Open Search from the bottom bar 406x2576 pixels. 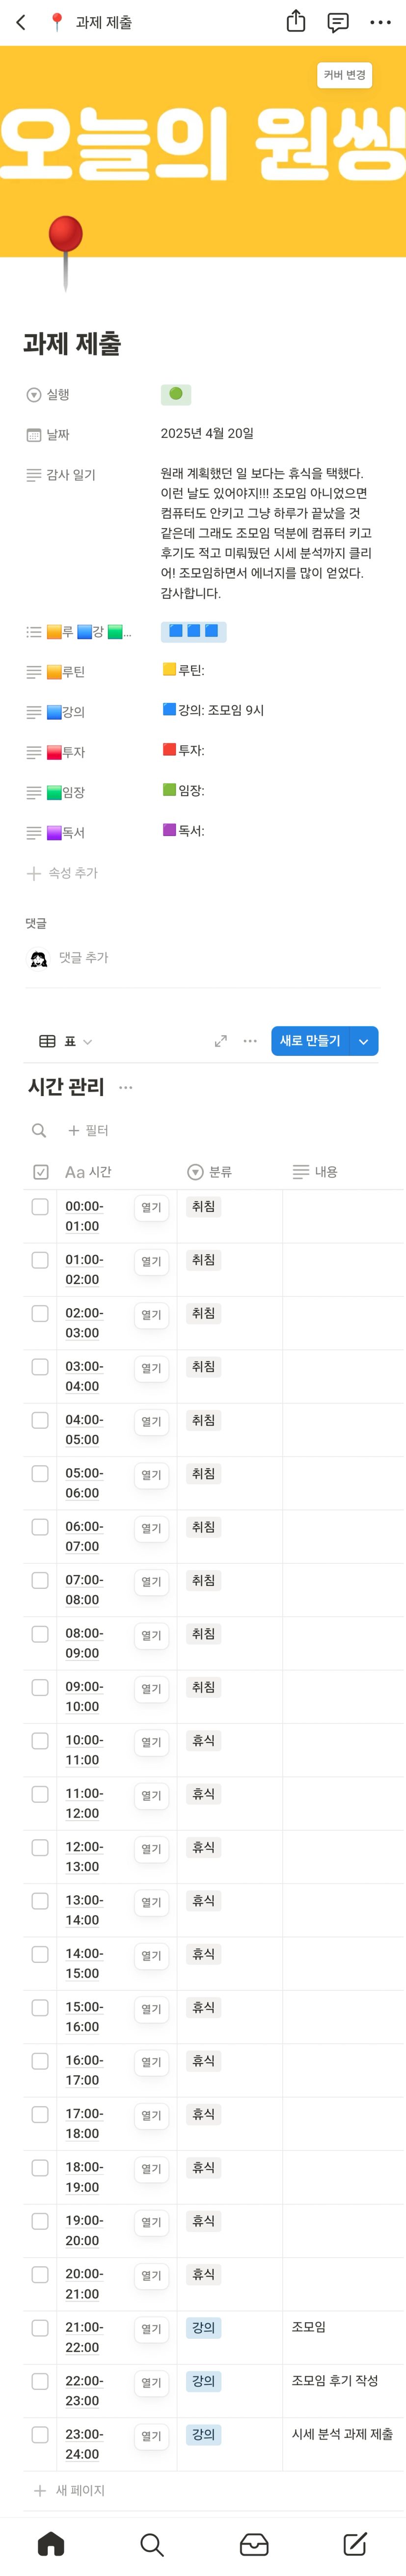click(152, 2544)
